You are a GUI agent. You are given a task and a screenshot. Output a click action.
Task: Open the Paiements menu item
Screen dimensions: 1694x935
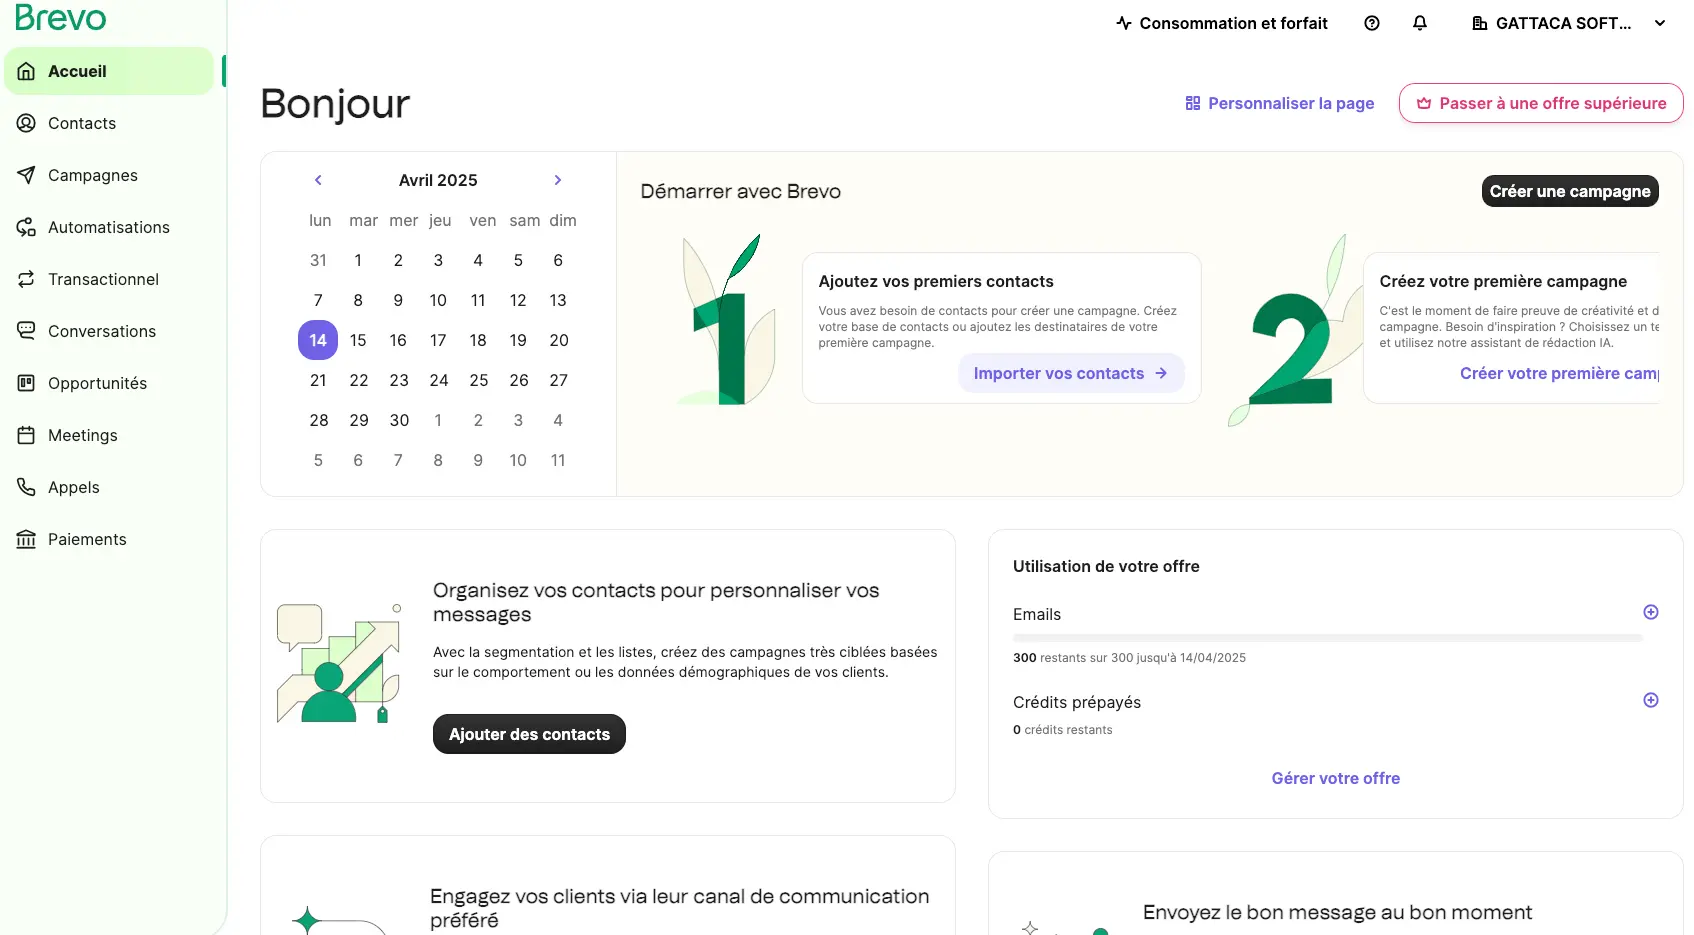(109, 539)
